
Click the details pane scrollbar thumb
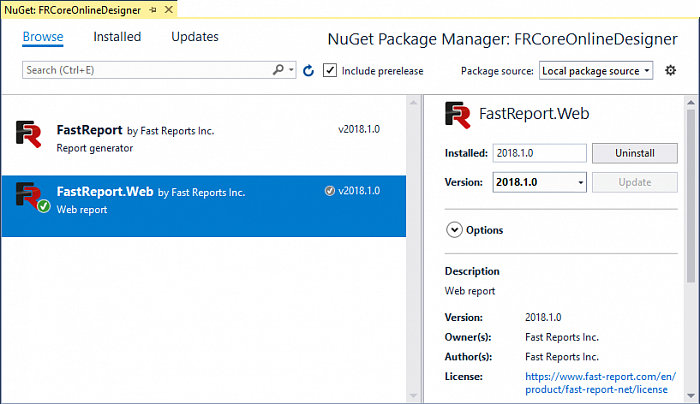(691, 196)
